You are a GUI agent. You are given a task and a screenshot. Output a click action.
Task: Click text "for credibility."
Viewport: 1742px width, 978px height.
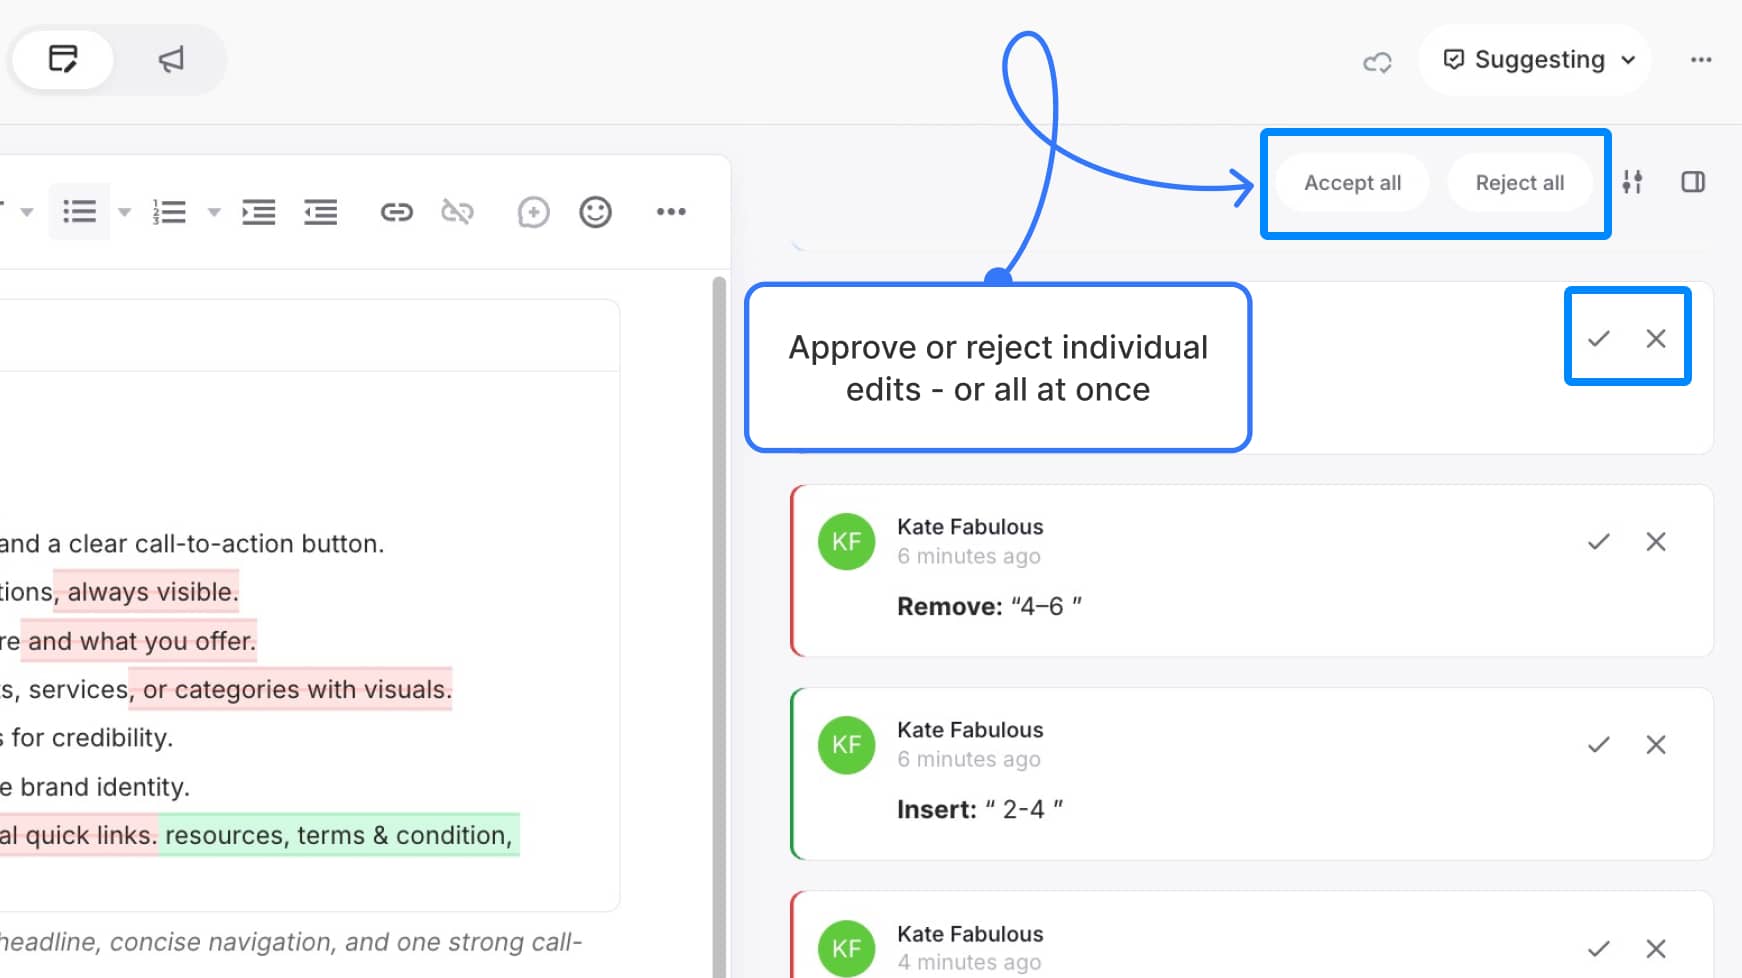point(92,738)
